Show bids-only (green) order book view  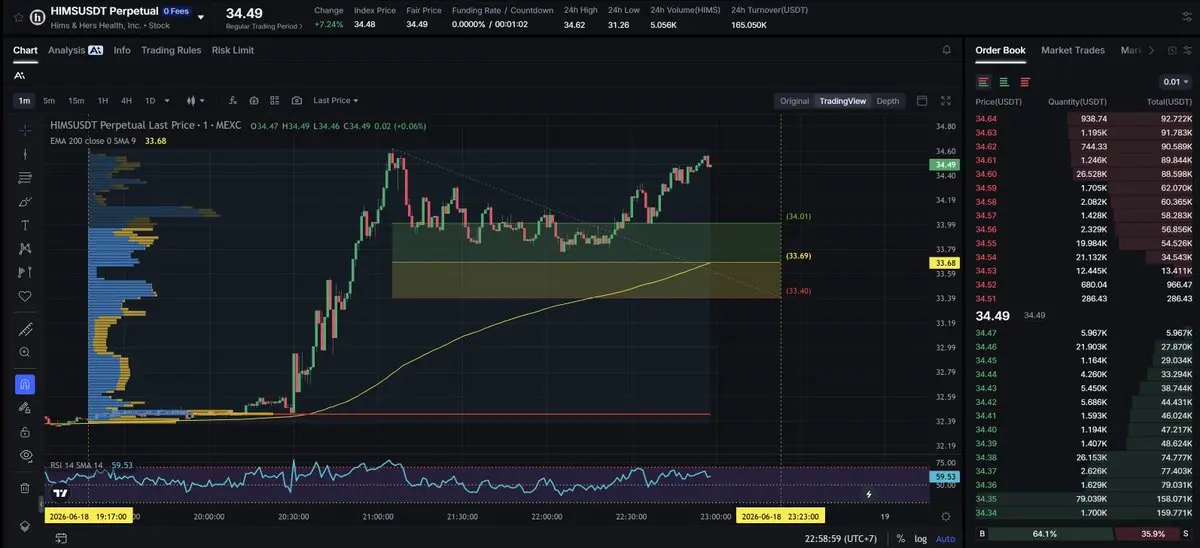coord(1004,82)
